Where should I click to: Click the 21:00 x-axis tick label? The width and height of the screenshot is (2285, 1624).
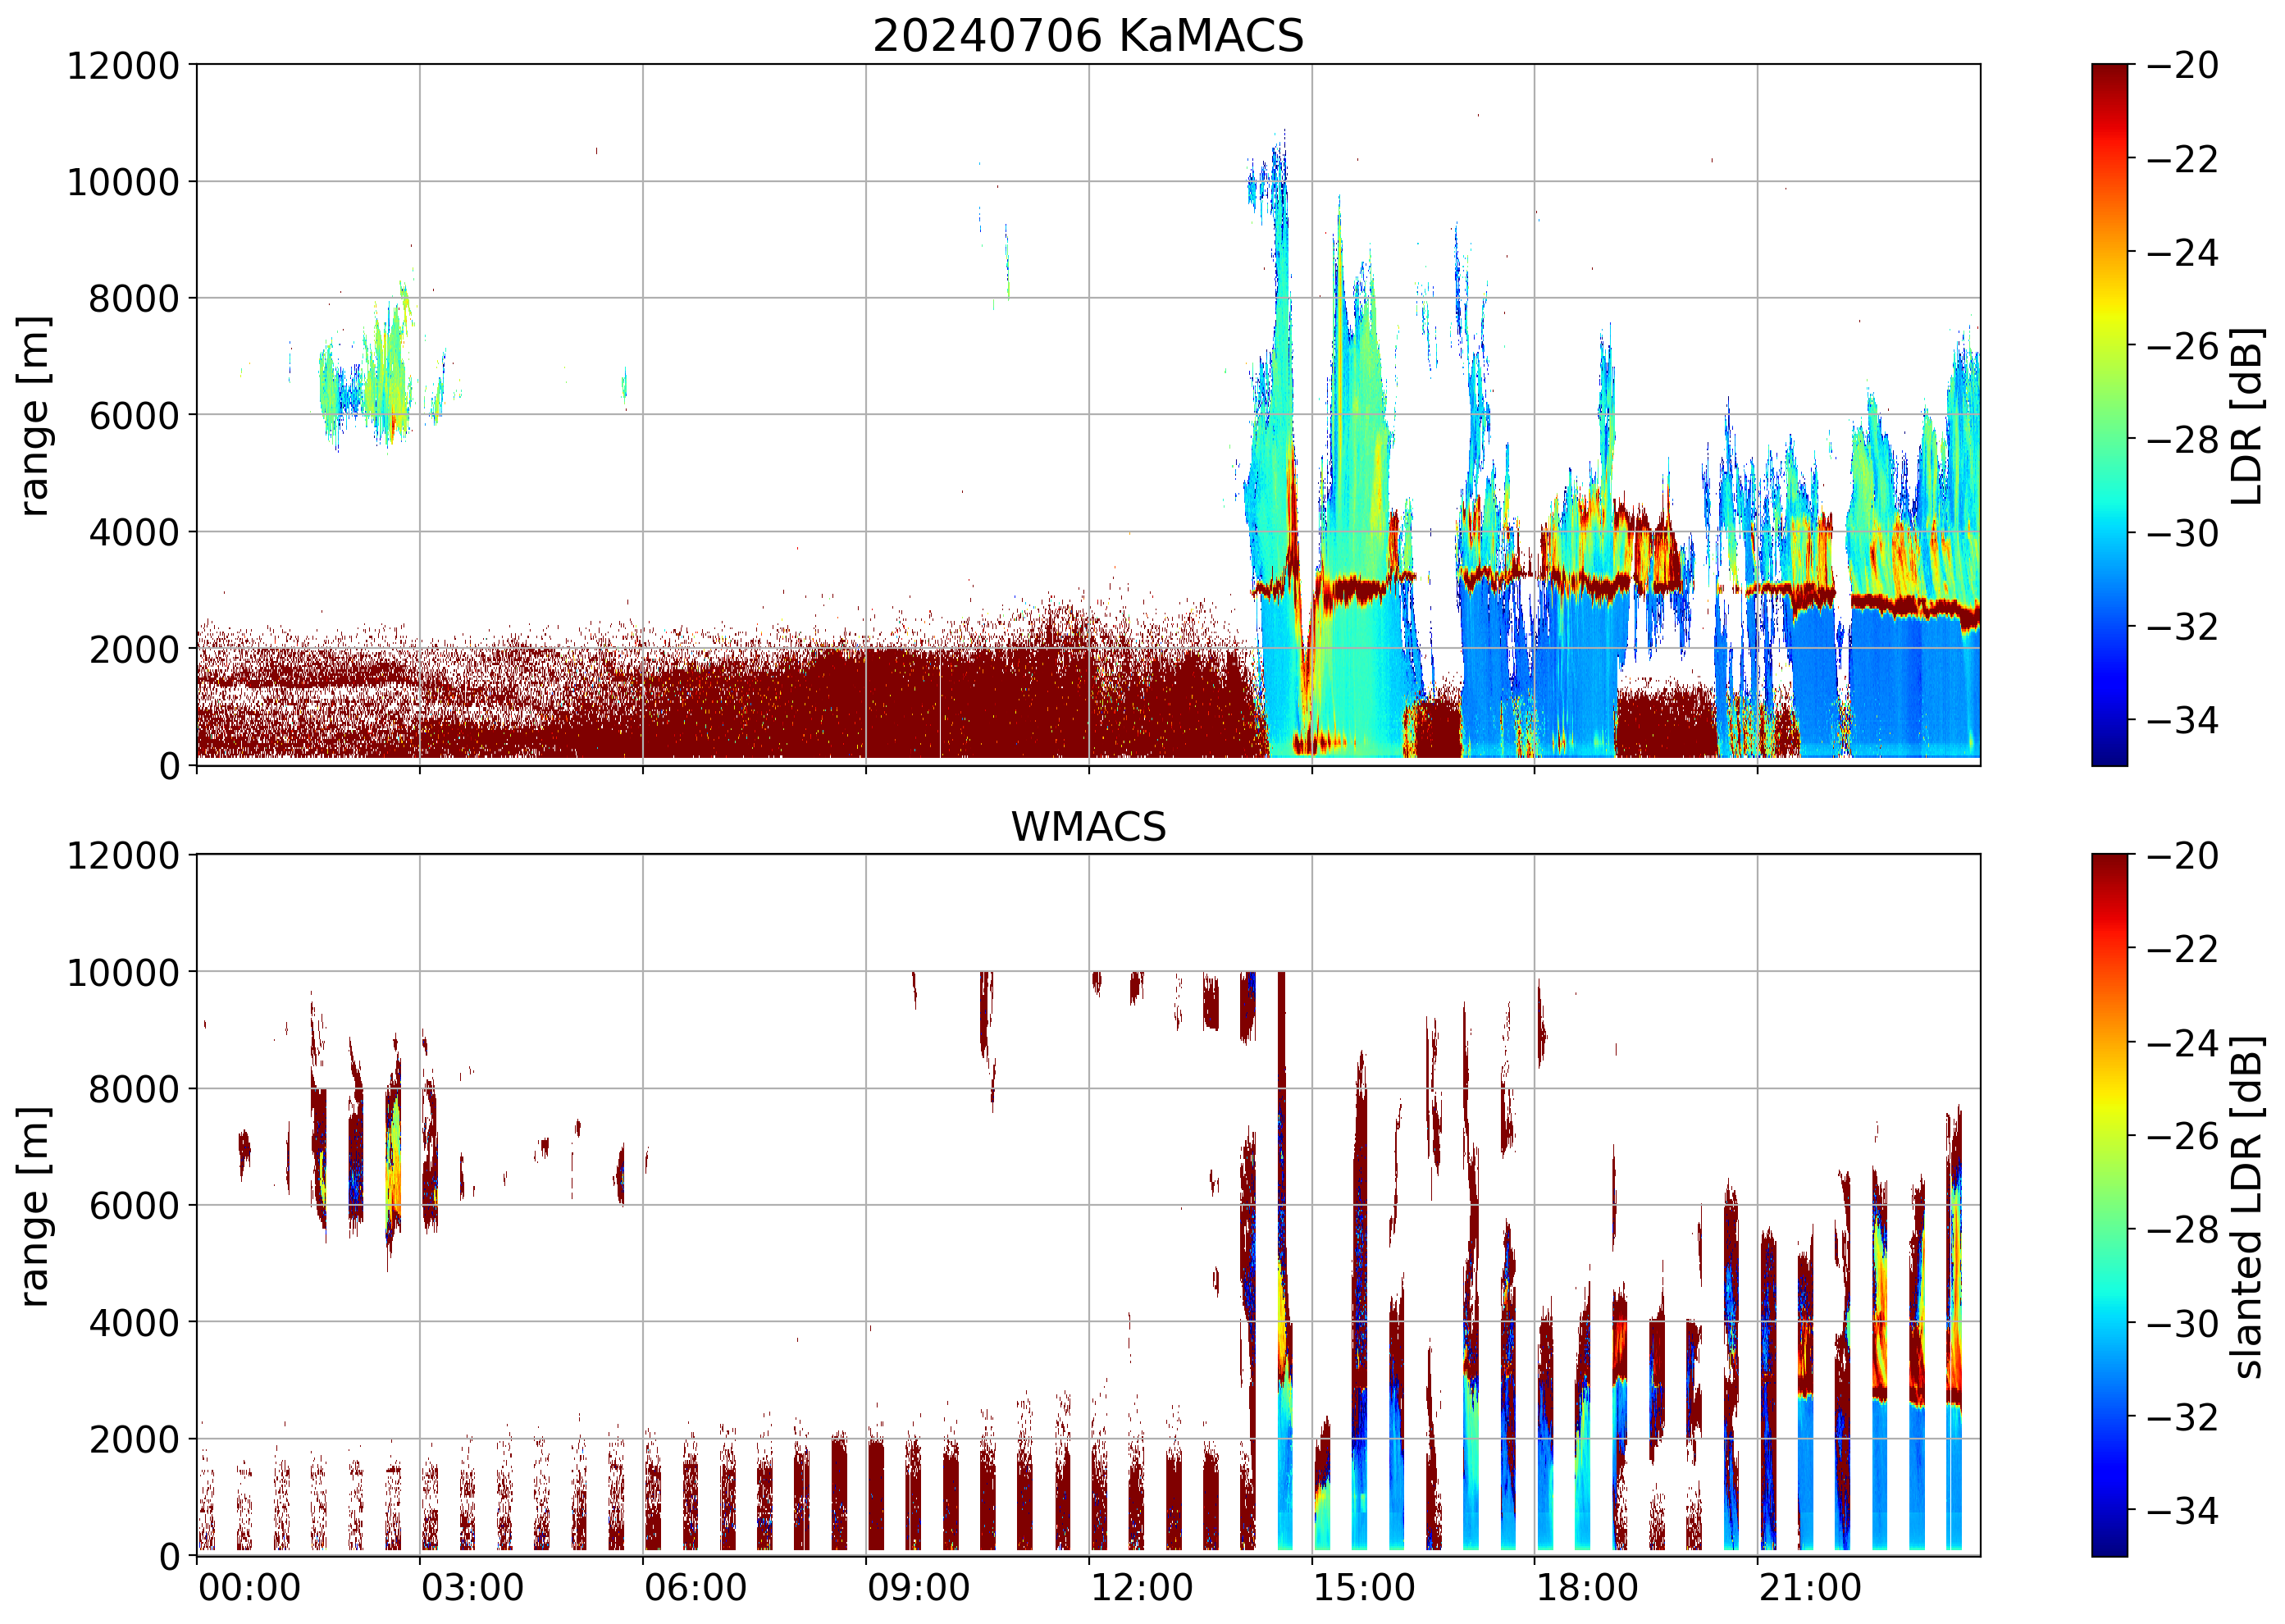1810,1588
